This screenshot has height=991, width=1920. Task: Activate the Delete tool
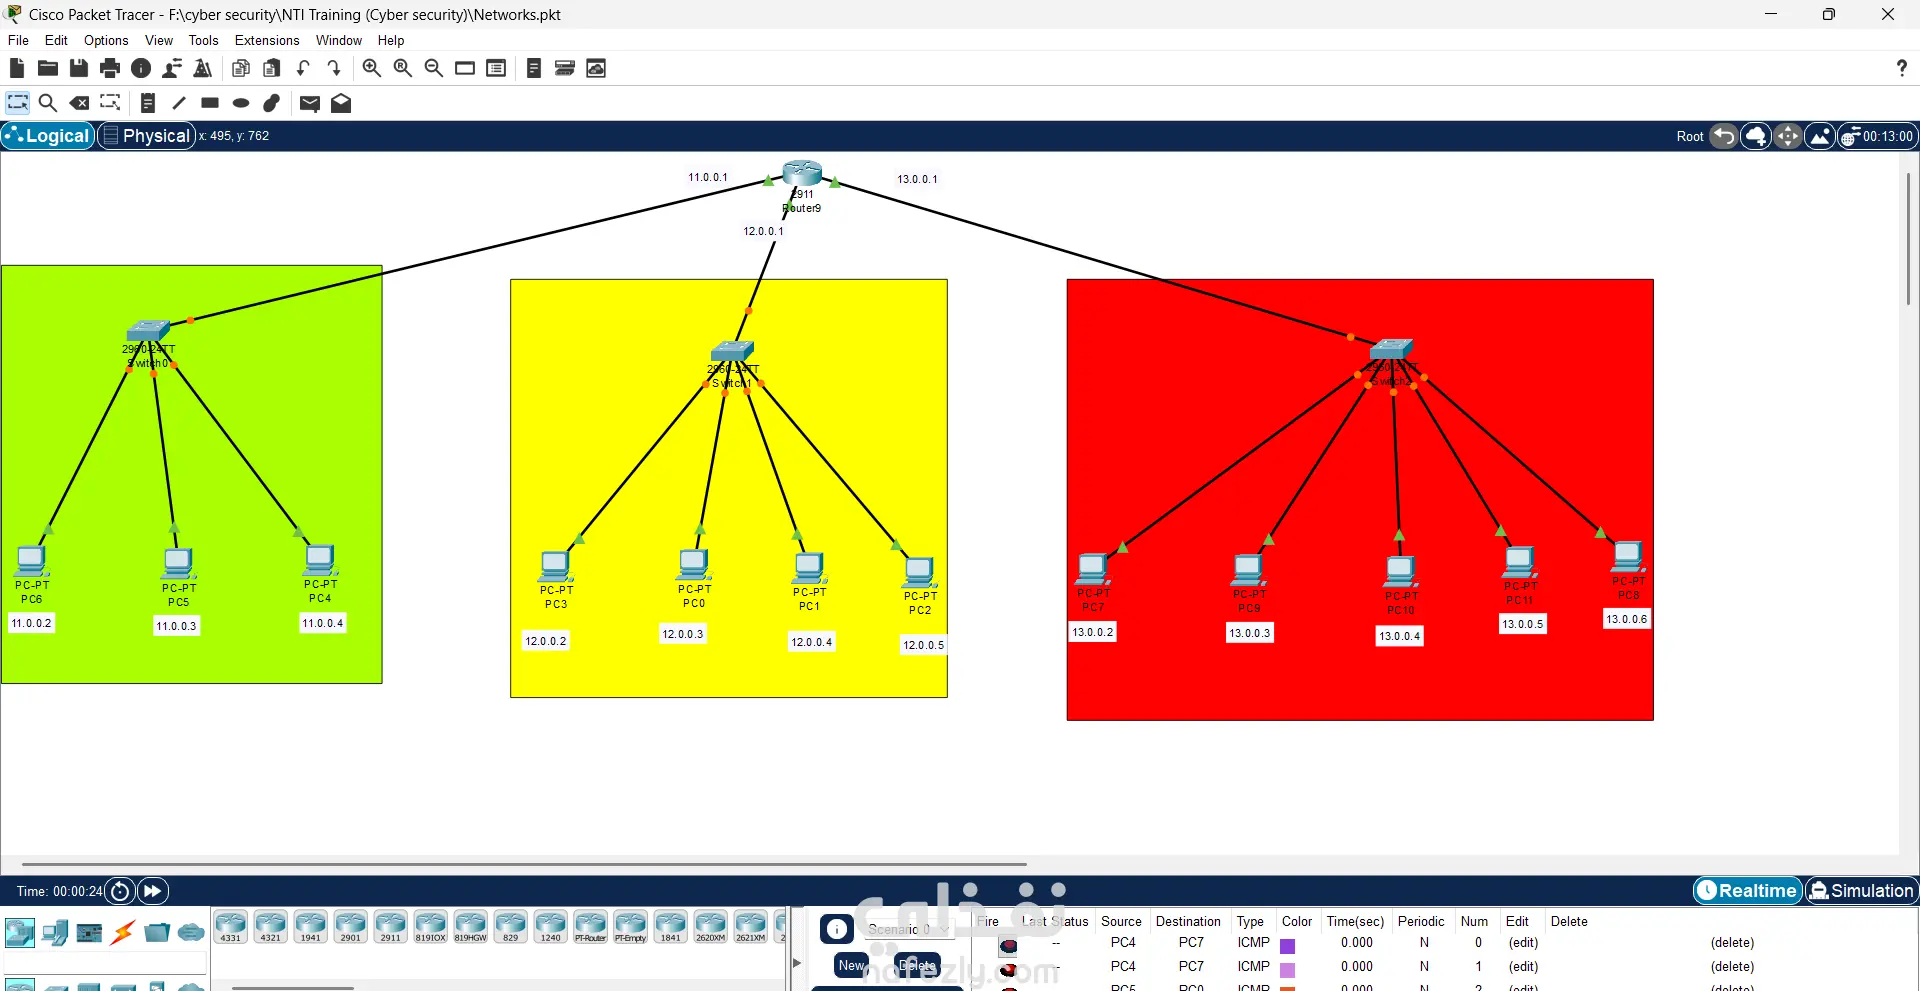[x=79, y=103]
